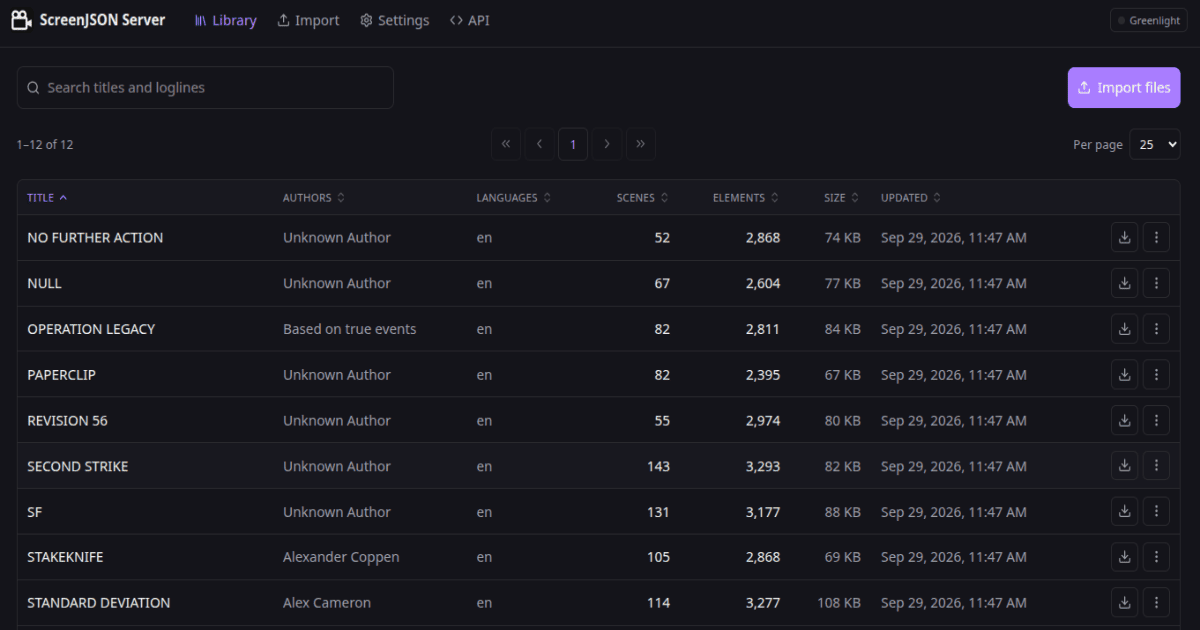The height and width of the screenshot is (630, 1200).
Task: Toggle the Greenlight status indicator
Action: tap(1148, 20)
